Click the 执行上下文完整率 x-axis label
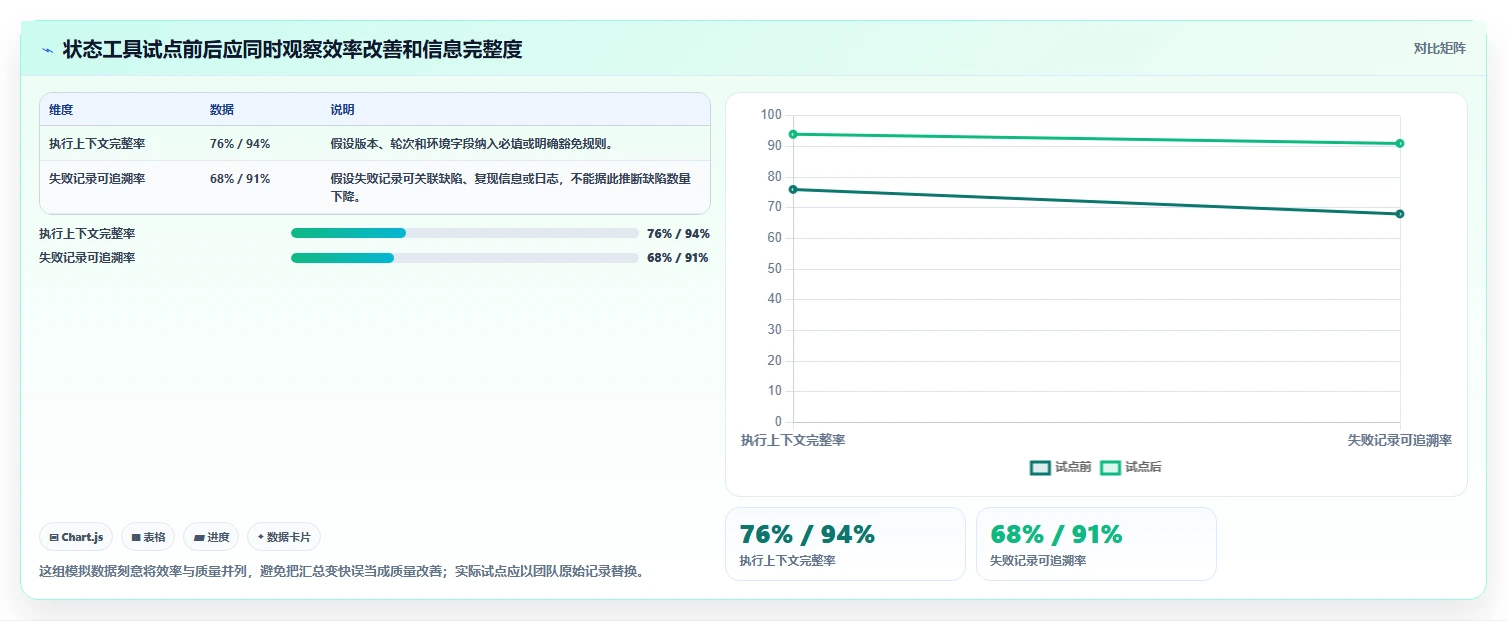Image resolution: width=1507 pixels, height=621 pixels. [793, 440]
